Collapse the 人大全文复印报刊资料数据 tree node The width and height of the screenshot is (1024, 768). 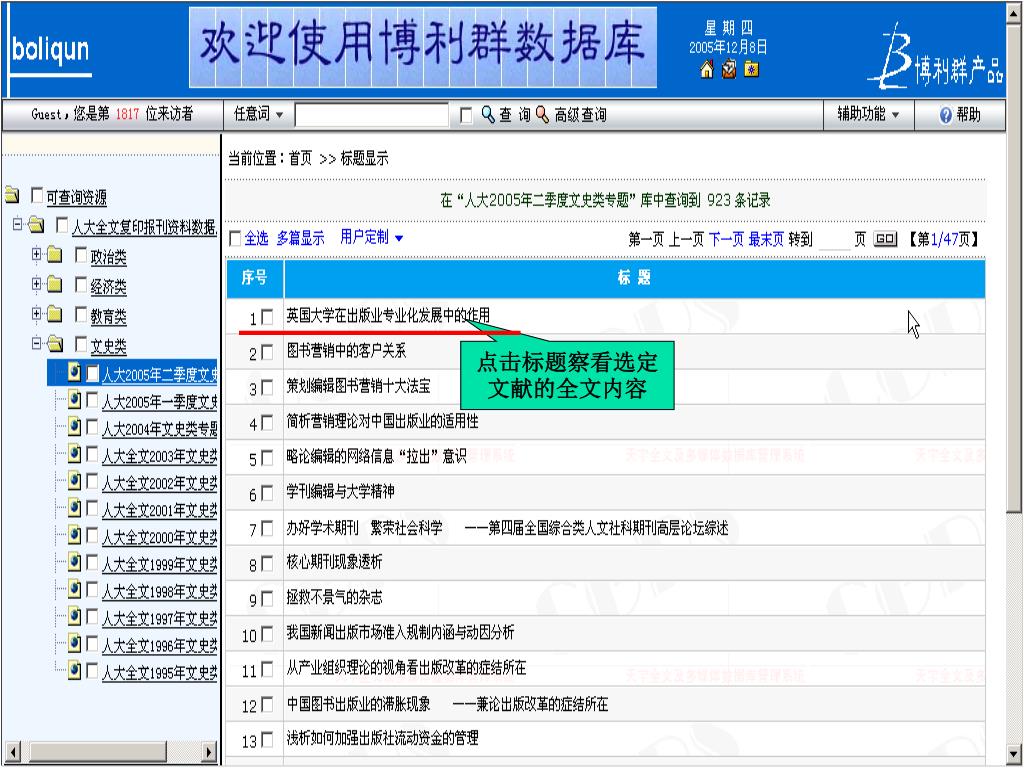(x=18, y=225)
